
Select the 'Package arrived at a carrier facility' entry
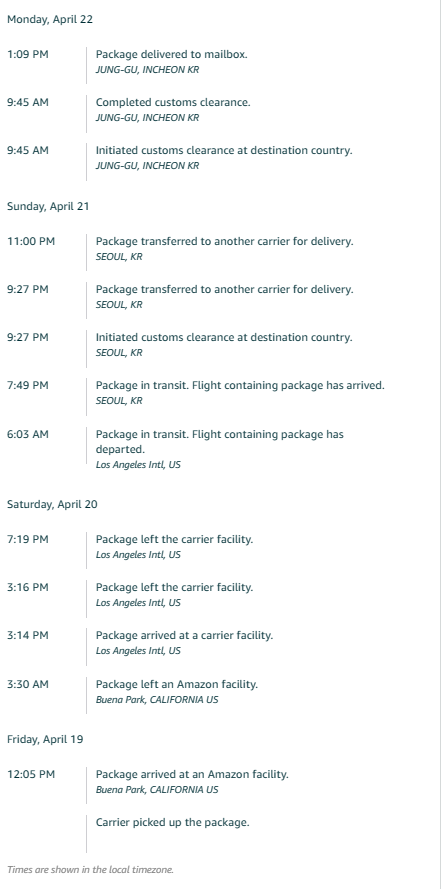[184, 636]
